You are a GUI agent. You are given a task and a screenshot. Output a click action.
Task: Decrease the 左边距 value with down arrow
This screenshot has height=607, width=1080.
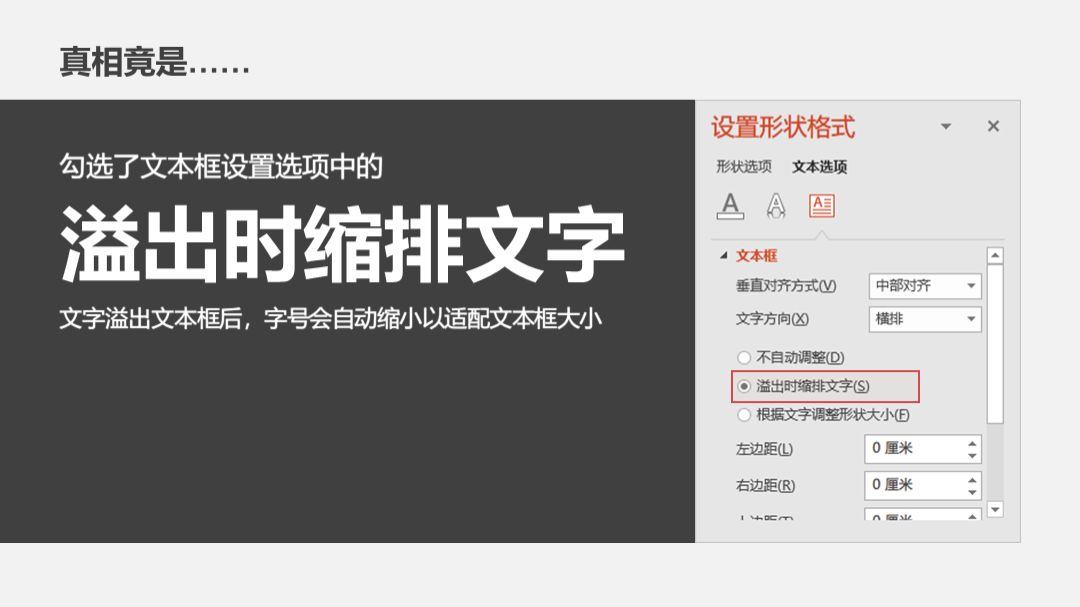972,455
